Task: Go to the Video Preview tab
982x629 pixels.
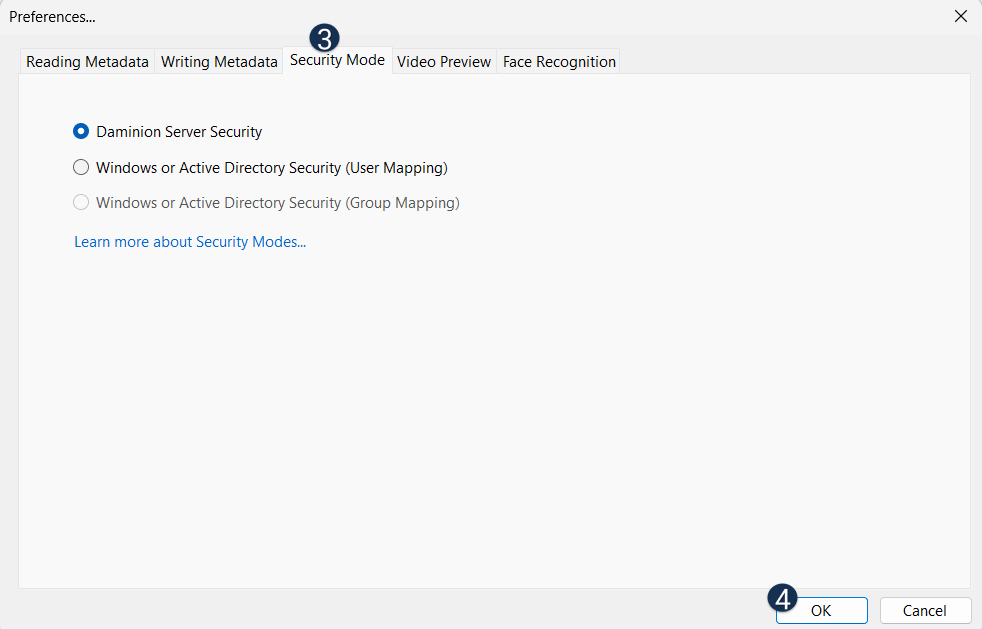Action: pos(444,62)
